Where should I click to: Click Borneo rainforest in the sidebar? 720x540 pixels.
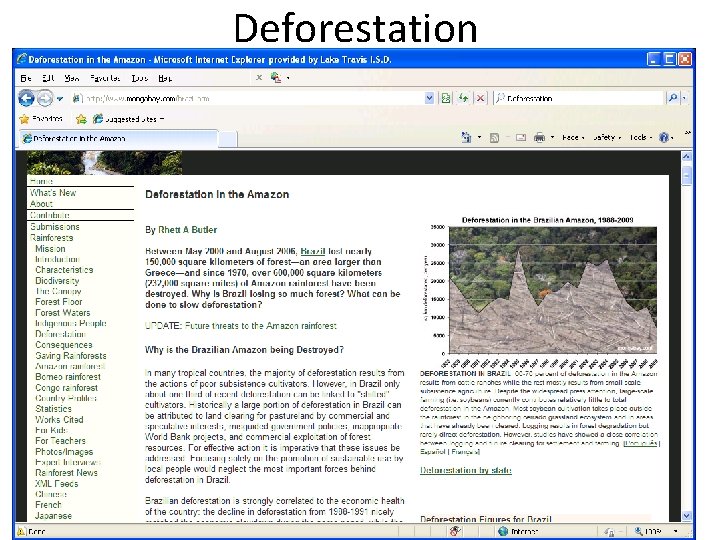(x=68, y=377)
